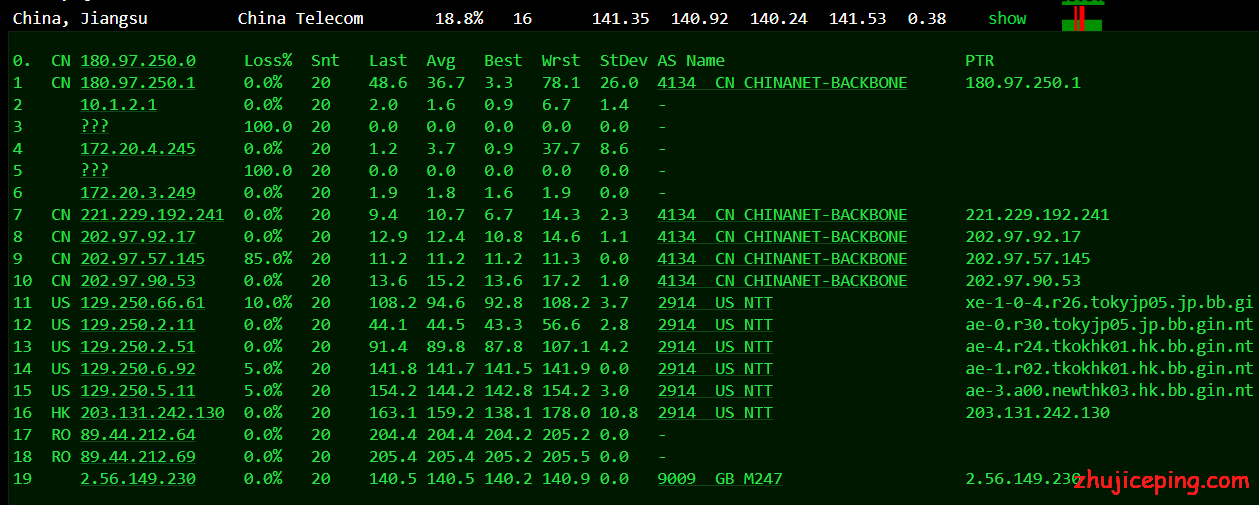1259x505 pixels.
Task: Open the 129.250.6.92 address link
Action: 138,369
